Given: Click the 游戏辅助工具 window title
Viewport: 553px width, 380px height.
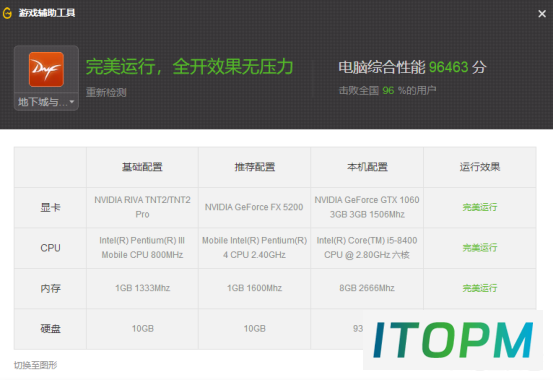Looking at the screenshot, I should click(47, 13).
